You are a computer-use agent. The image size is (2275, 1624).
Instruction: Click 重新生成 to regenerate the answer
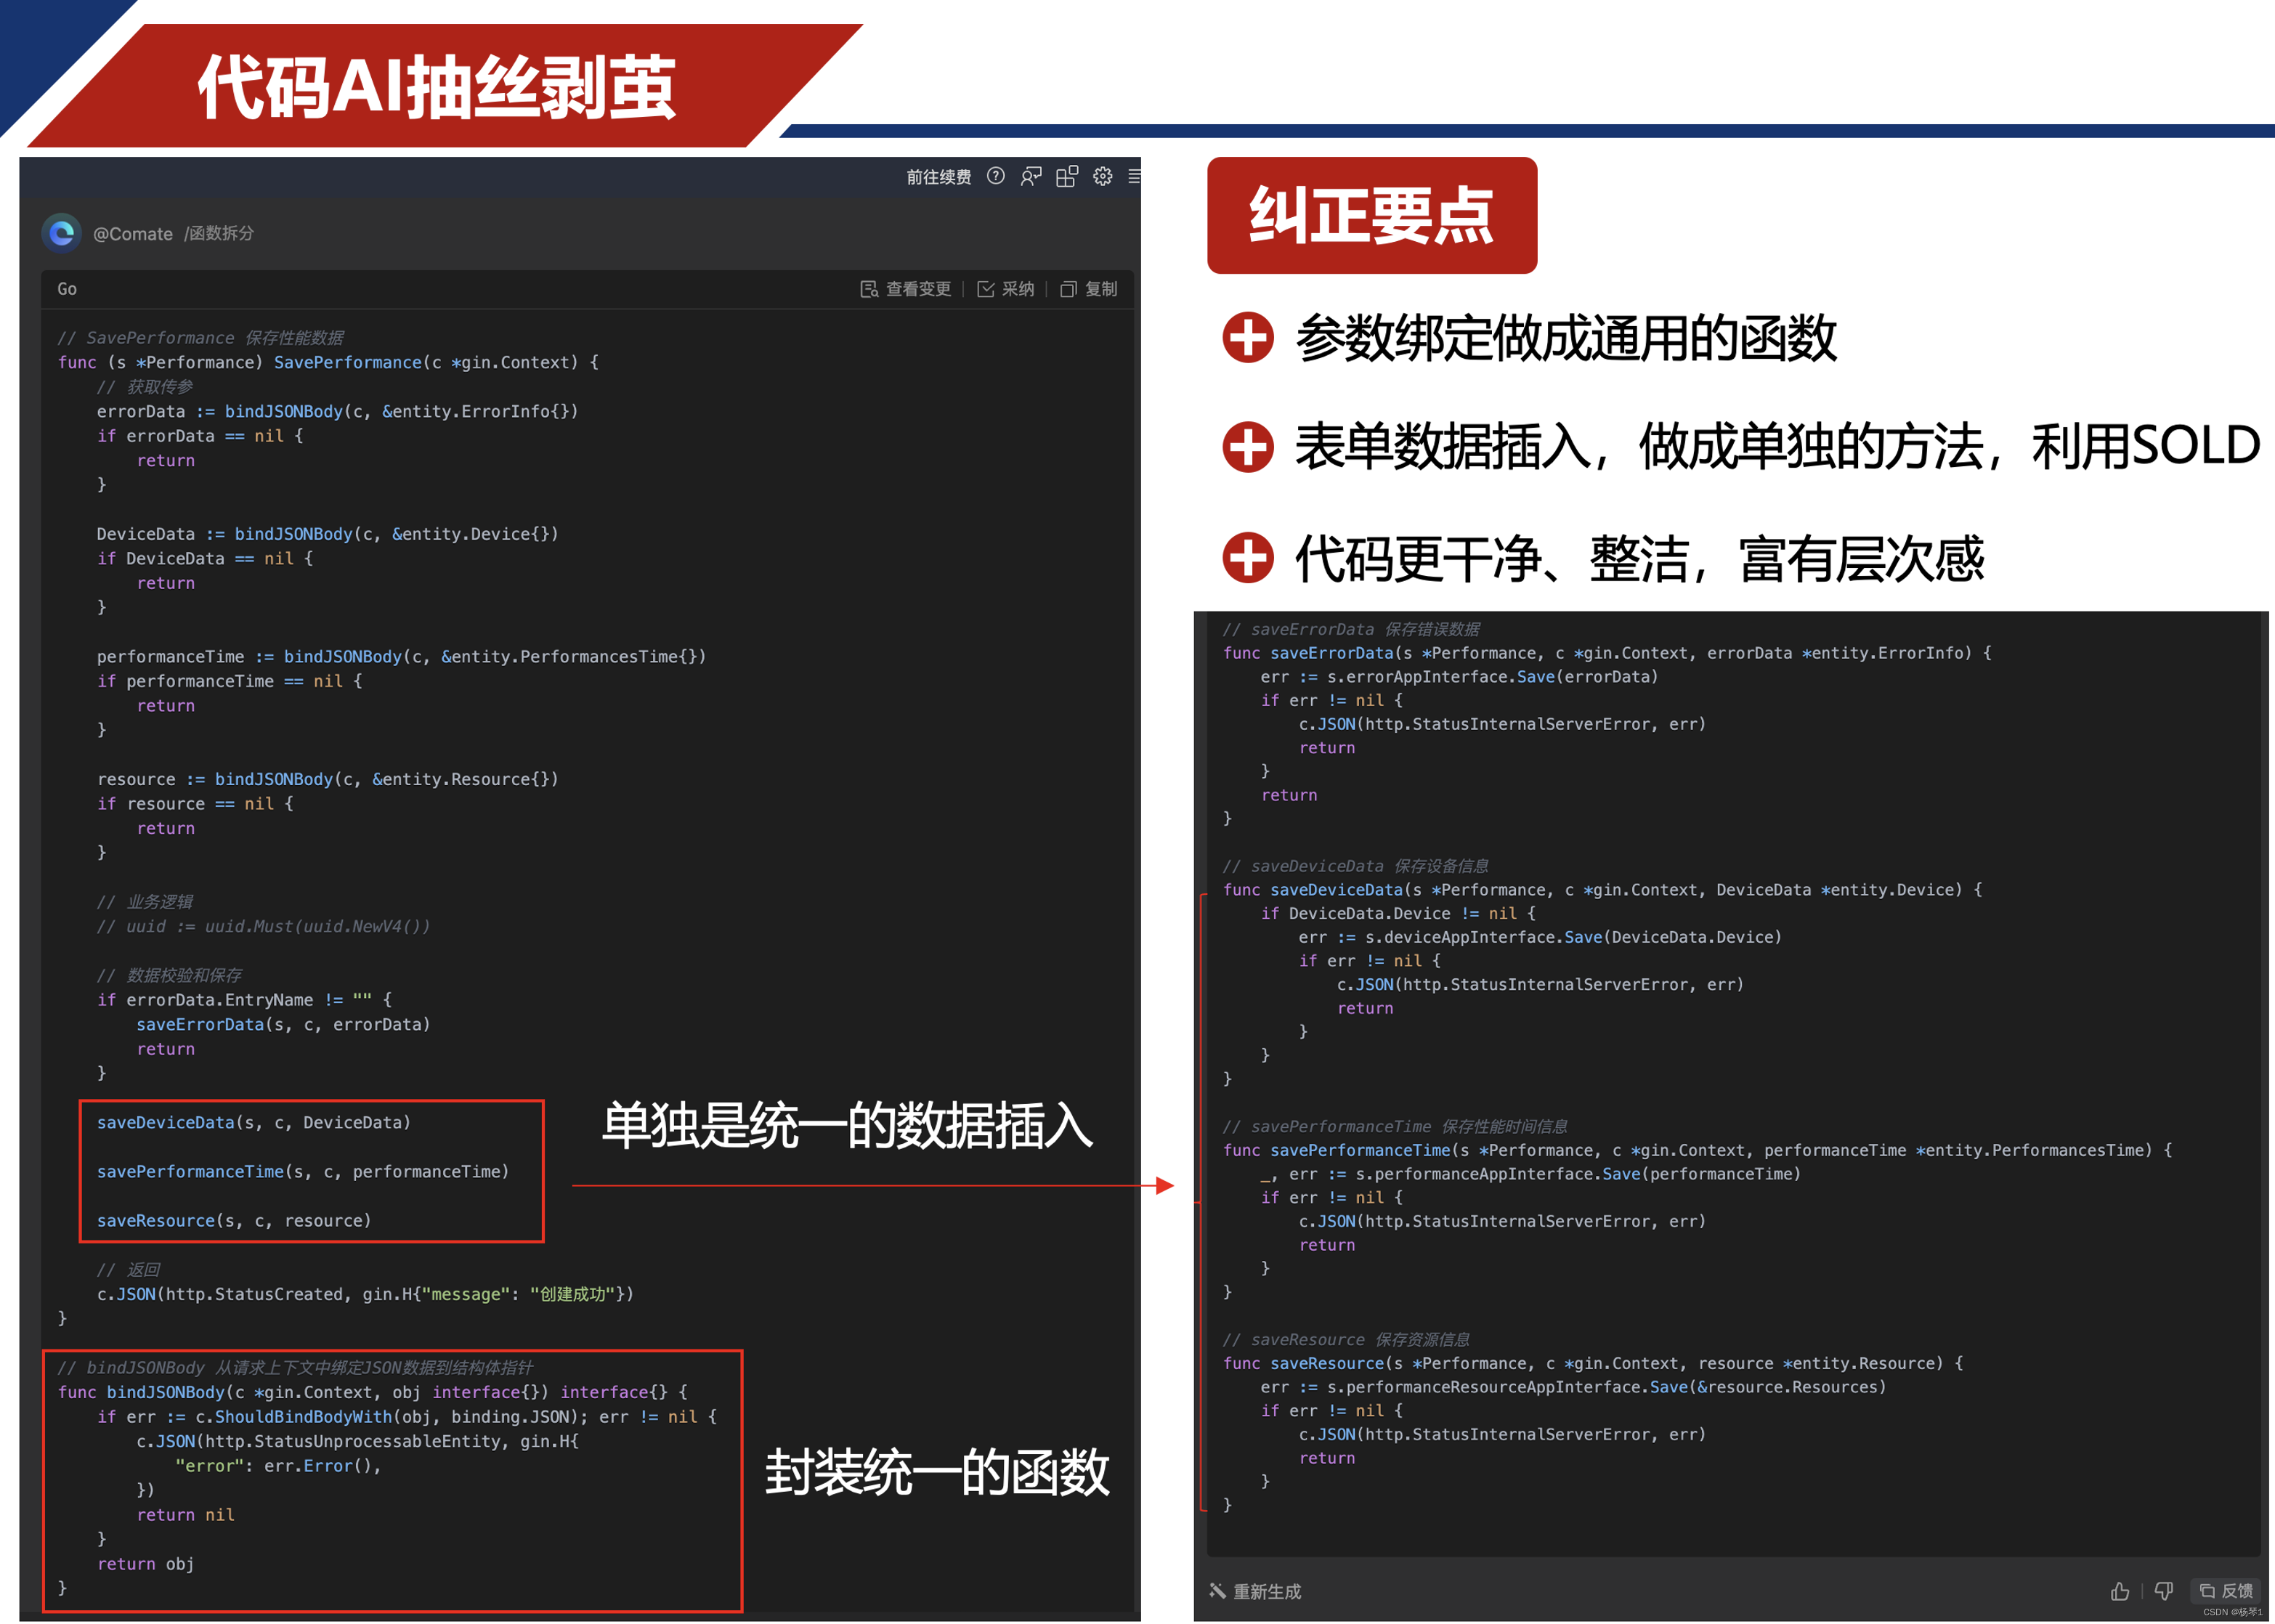1256,1591
